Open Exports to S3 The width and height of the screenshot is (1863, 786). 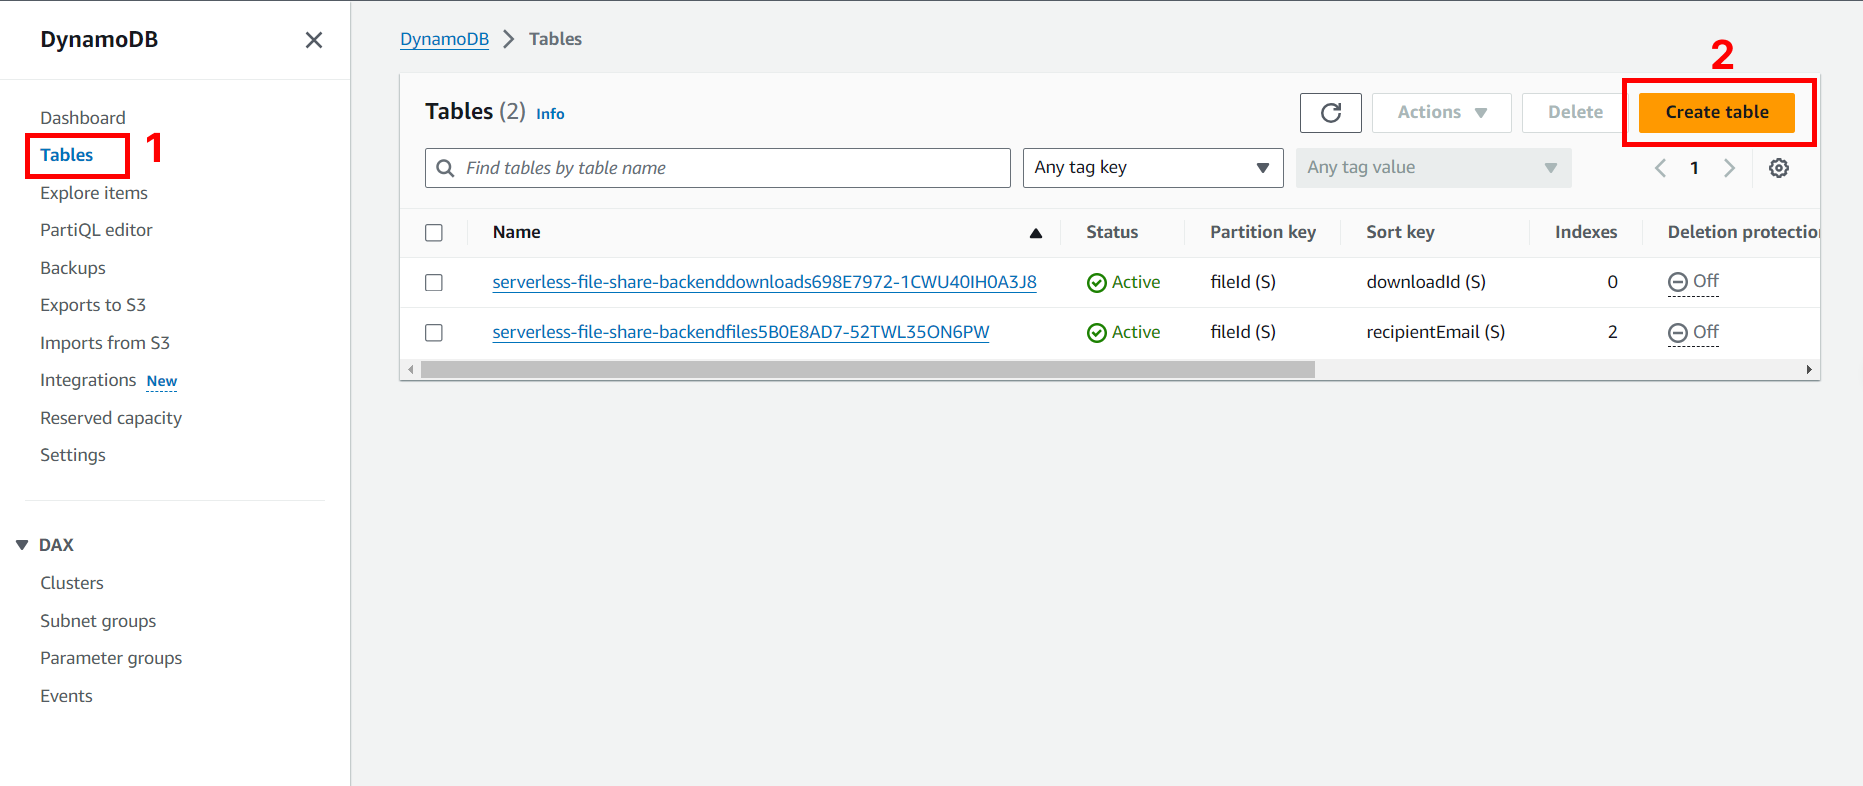pos(93,305)
